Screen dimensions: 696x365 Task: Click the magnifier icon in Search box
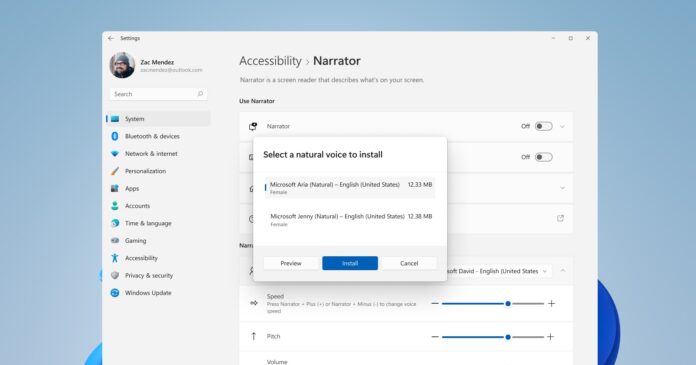200,94
